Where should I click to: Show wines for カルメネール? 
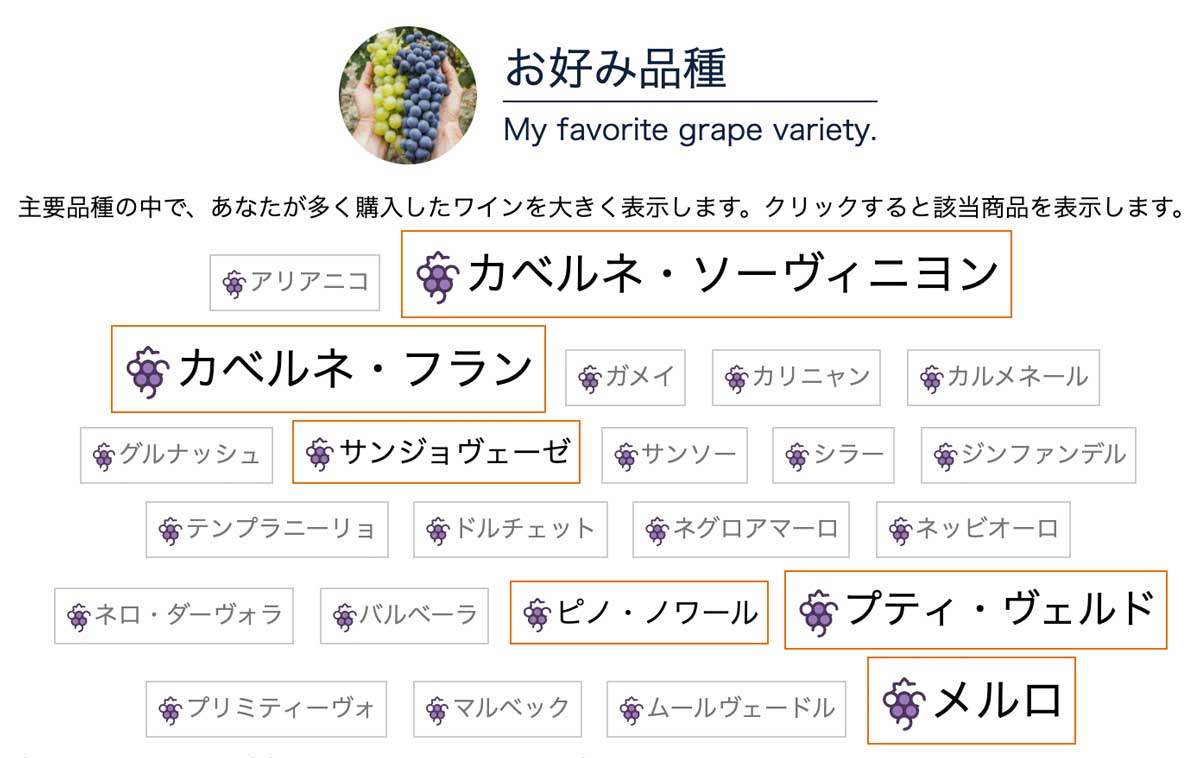point(1003,377)
